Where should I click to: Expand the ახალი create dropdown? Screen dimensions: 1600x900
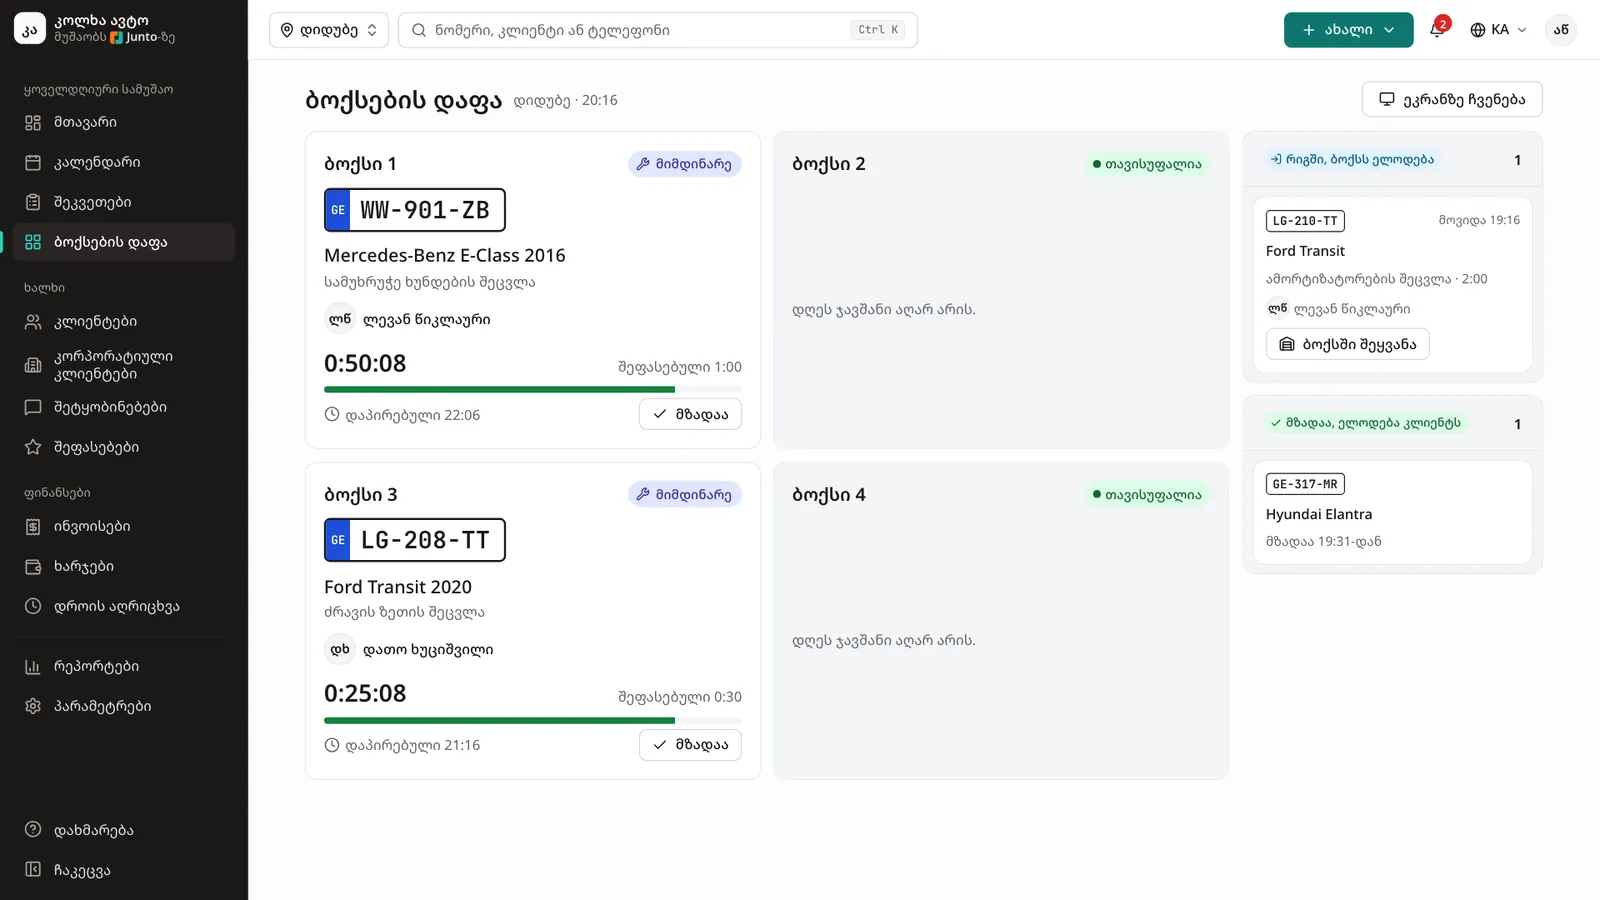pyautogui.click(x=1348, y=30)
